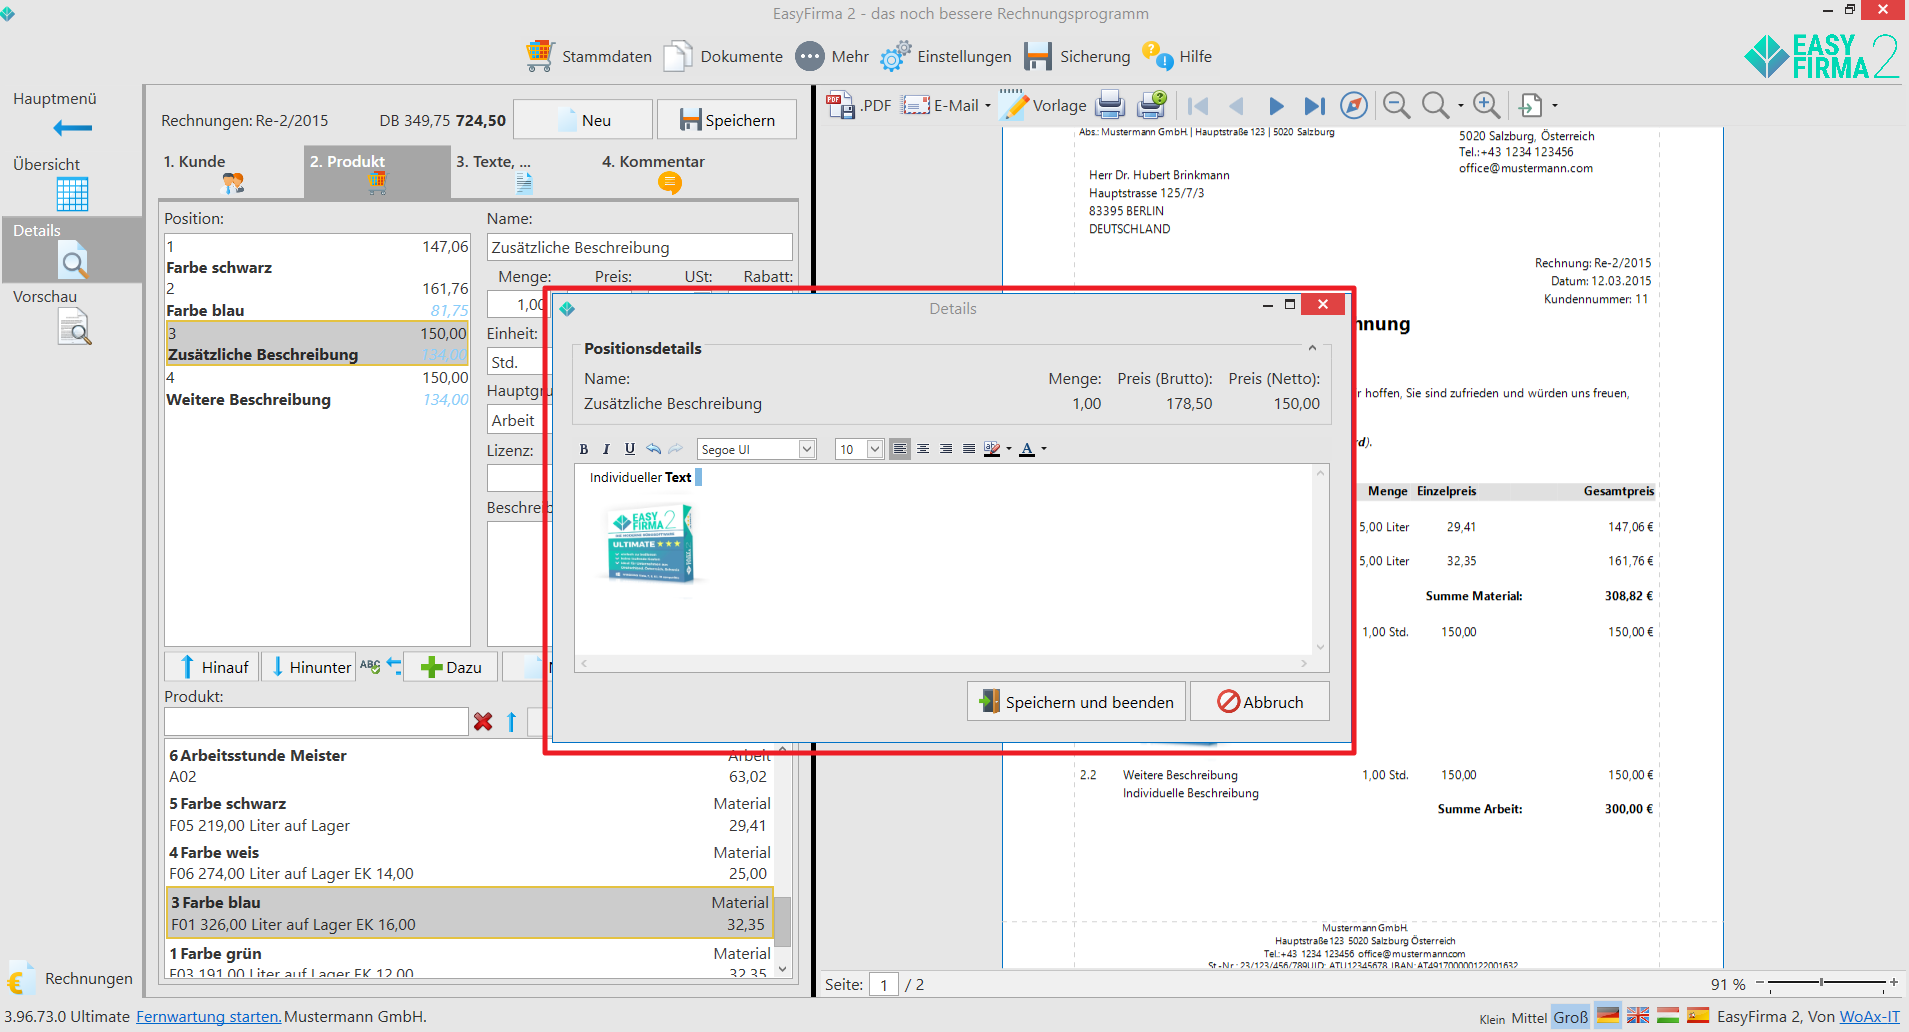The image size is (1909, 1032).
Task: Switch language to English flag
Action: (1638, 1015)
